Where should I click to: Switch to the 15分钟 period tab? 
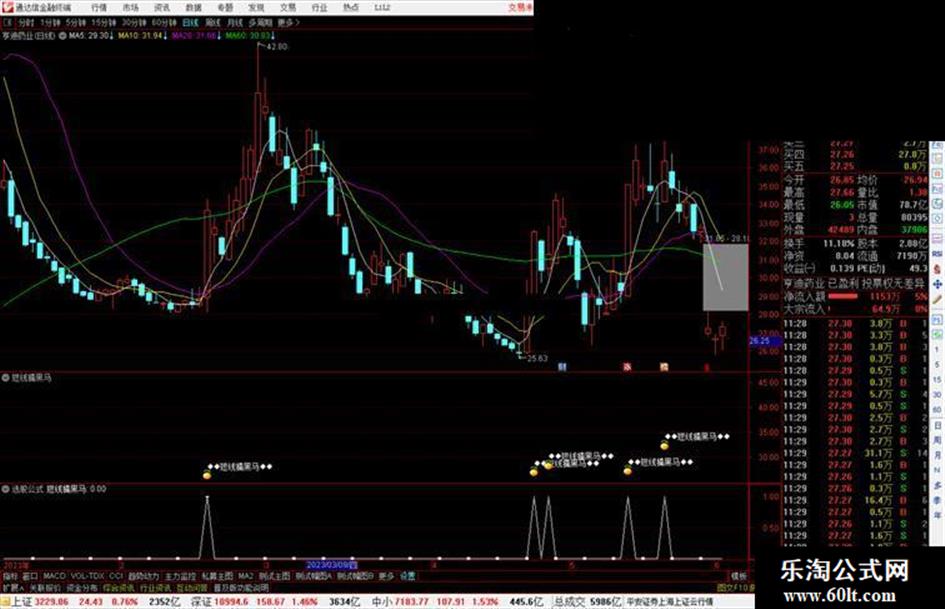[x=104, y=22]
